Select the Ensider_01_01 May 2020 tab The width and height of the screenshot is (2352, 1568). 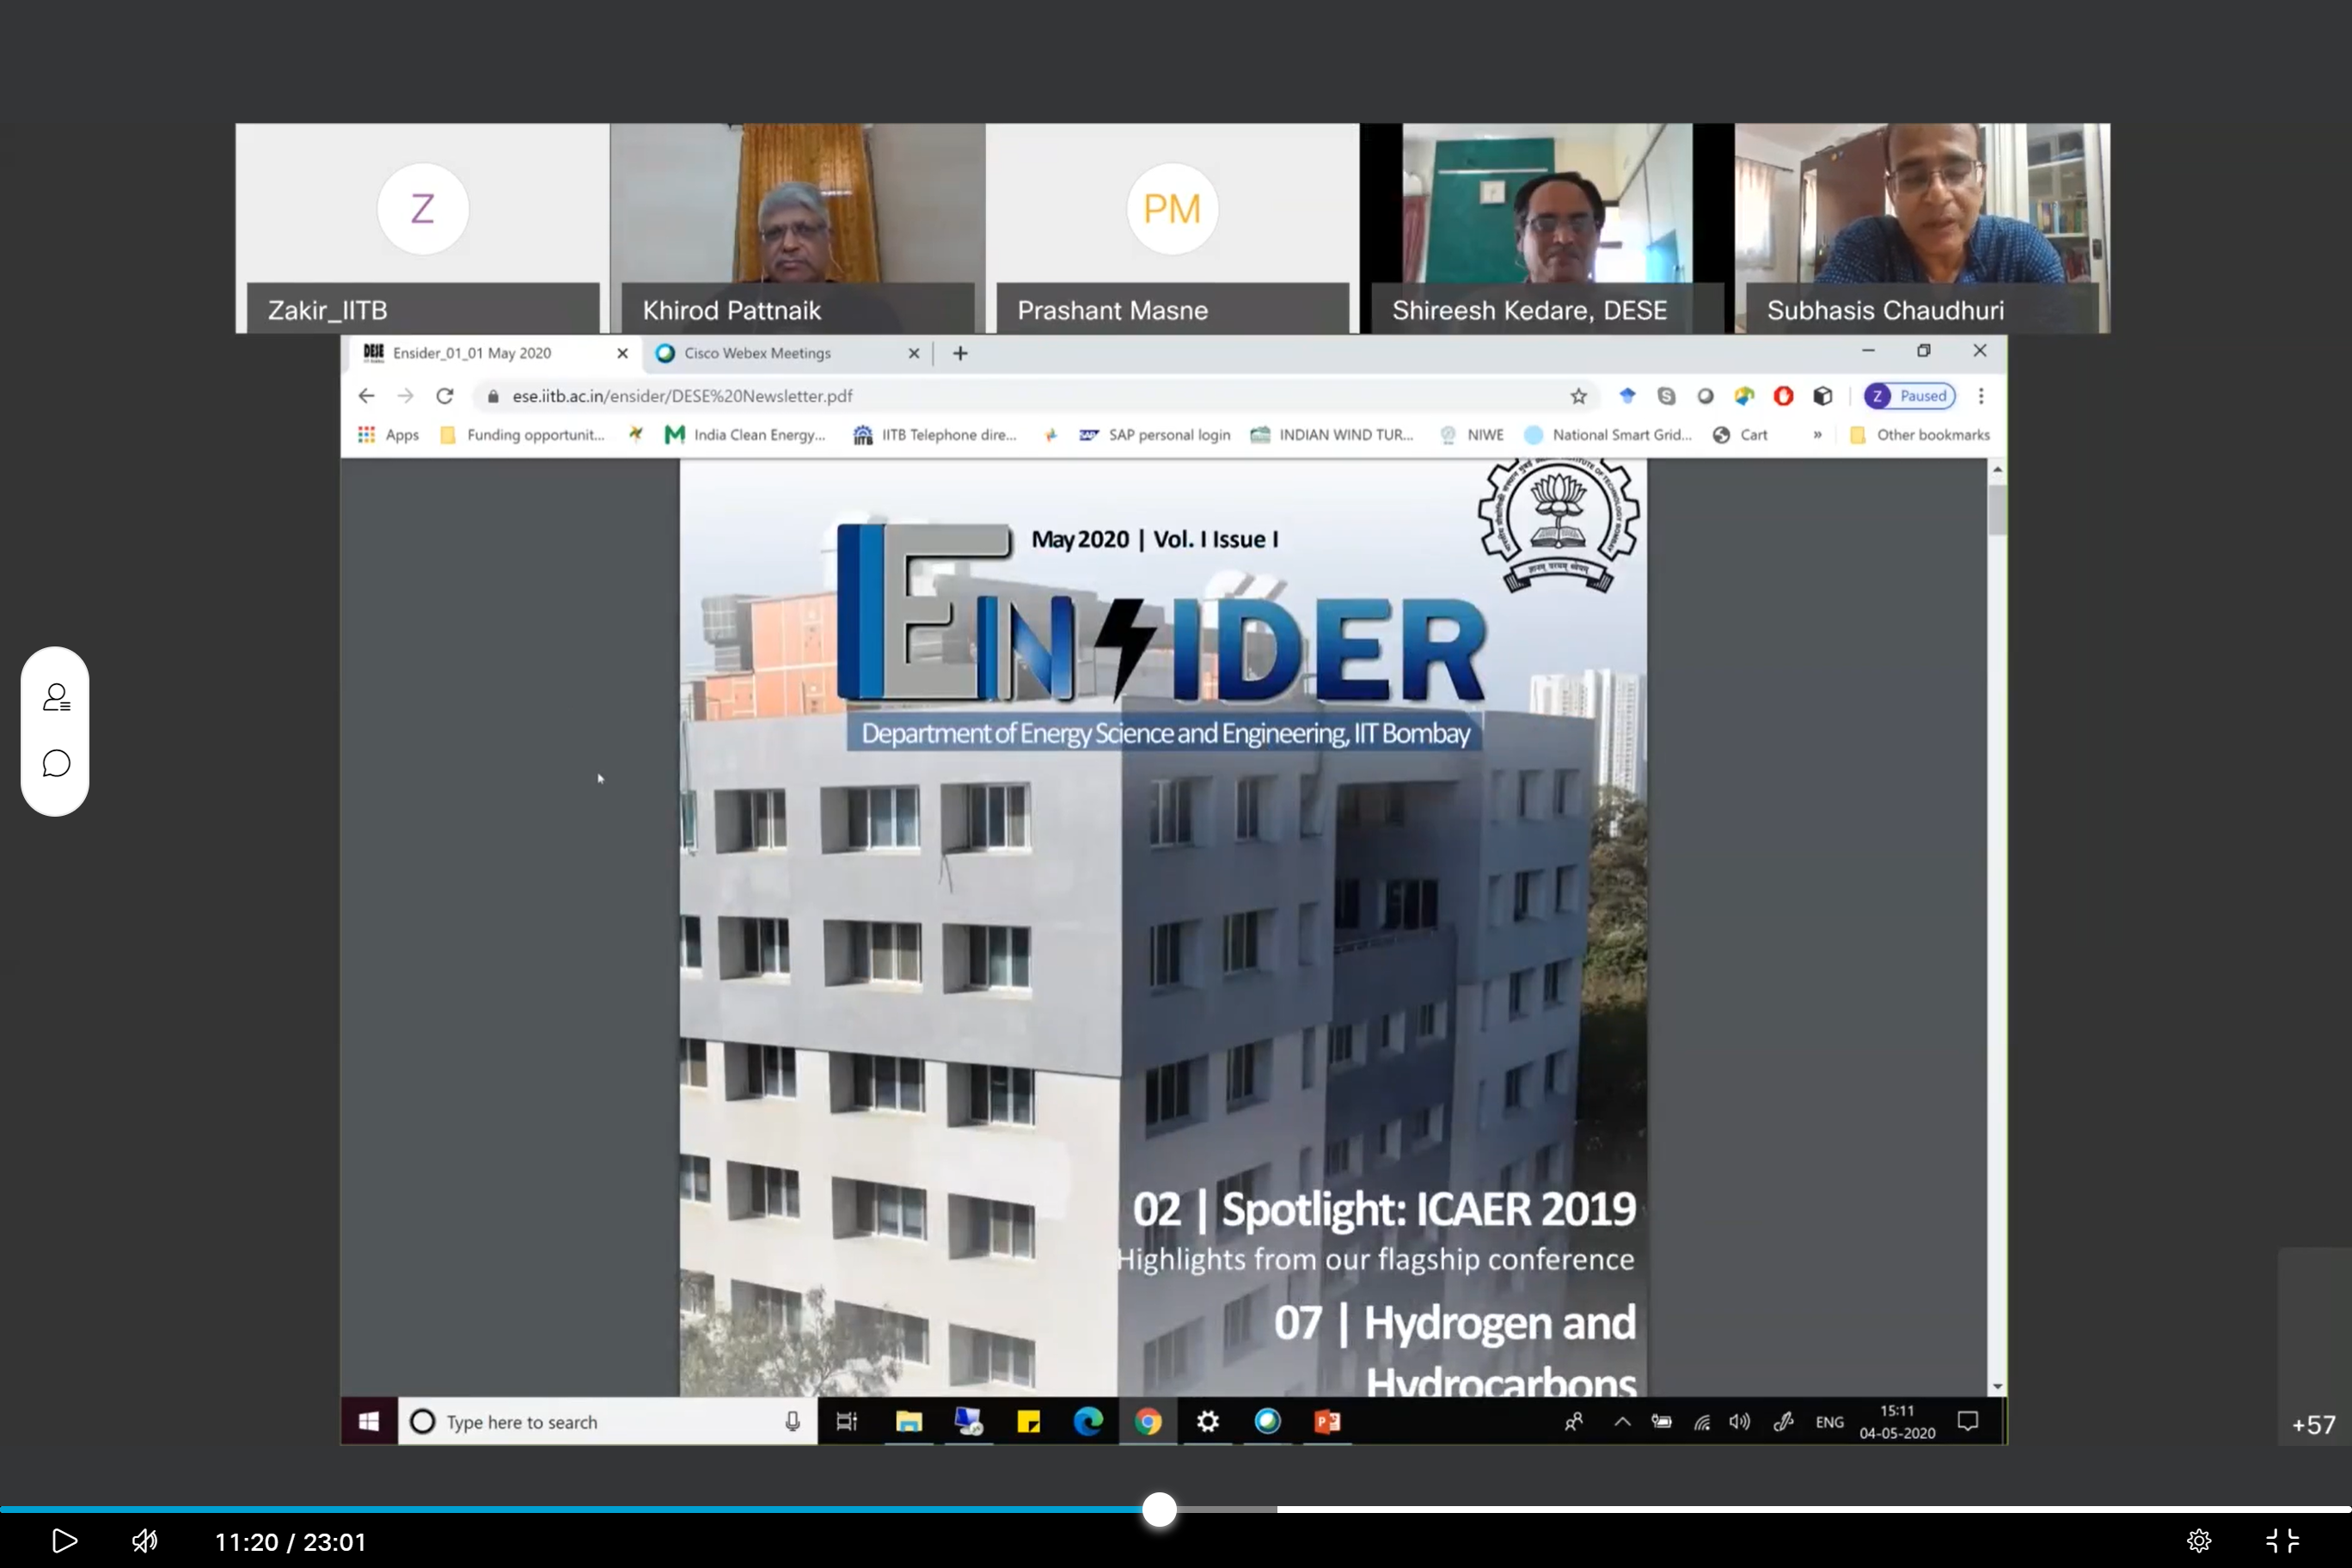click(x=472, y=353)
